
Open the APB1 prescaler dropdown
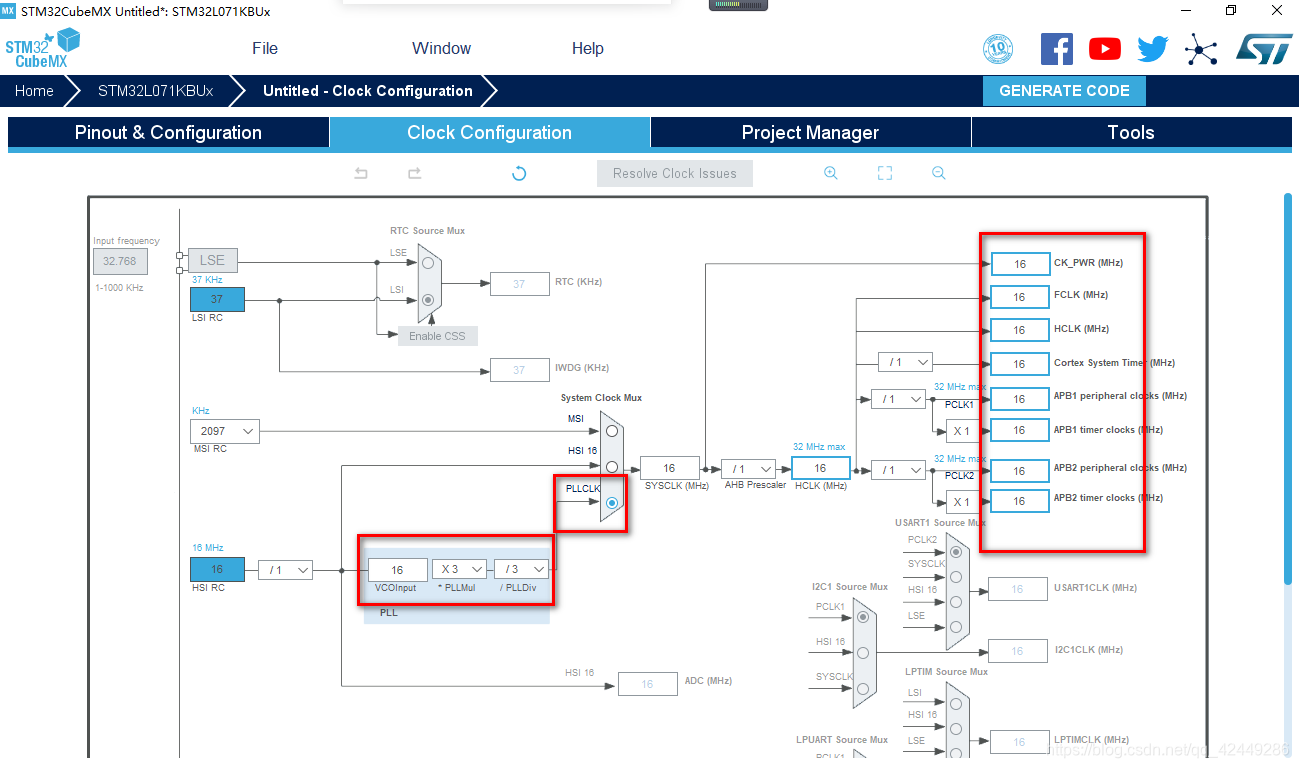click(x=898, y=399)
